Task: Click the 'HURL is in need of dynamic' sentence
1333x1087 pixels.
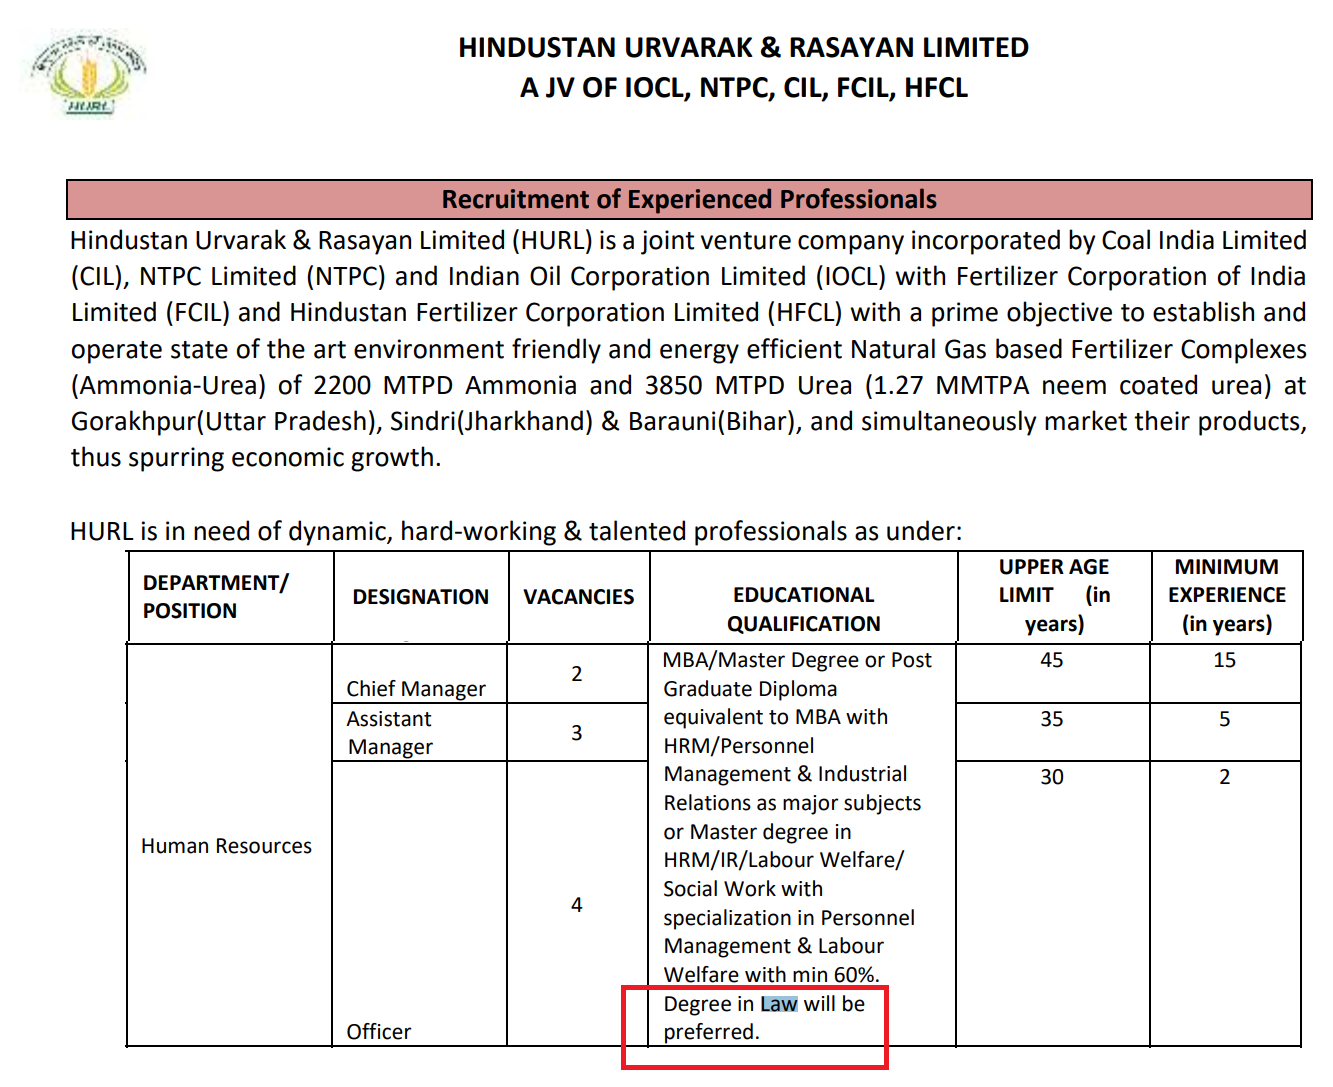Action: (x=516, y=532)
